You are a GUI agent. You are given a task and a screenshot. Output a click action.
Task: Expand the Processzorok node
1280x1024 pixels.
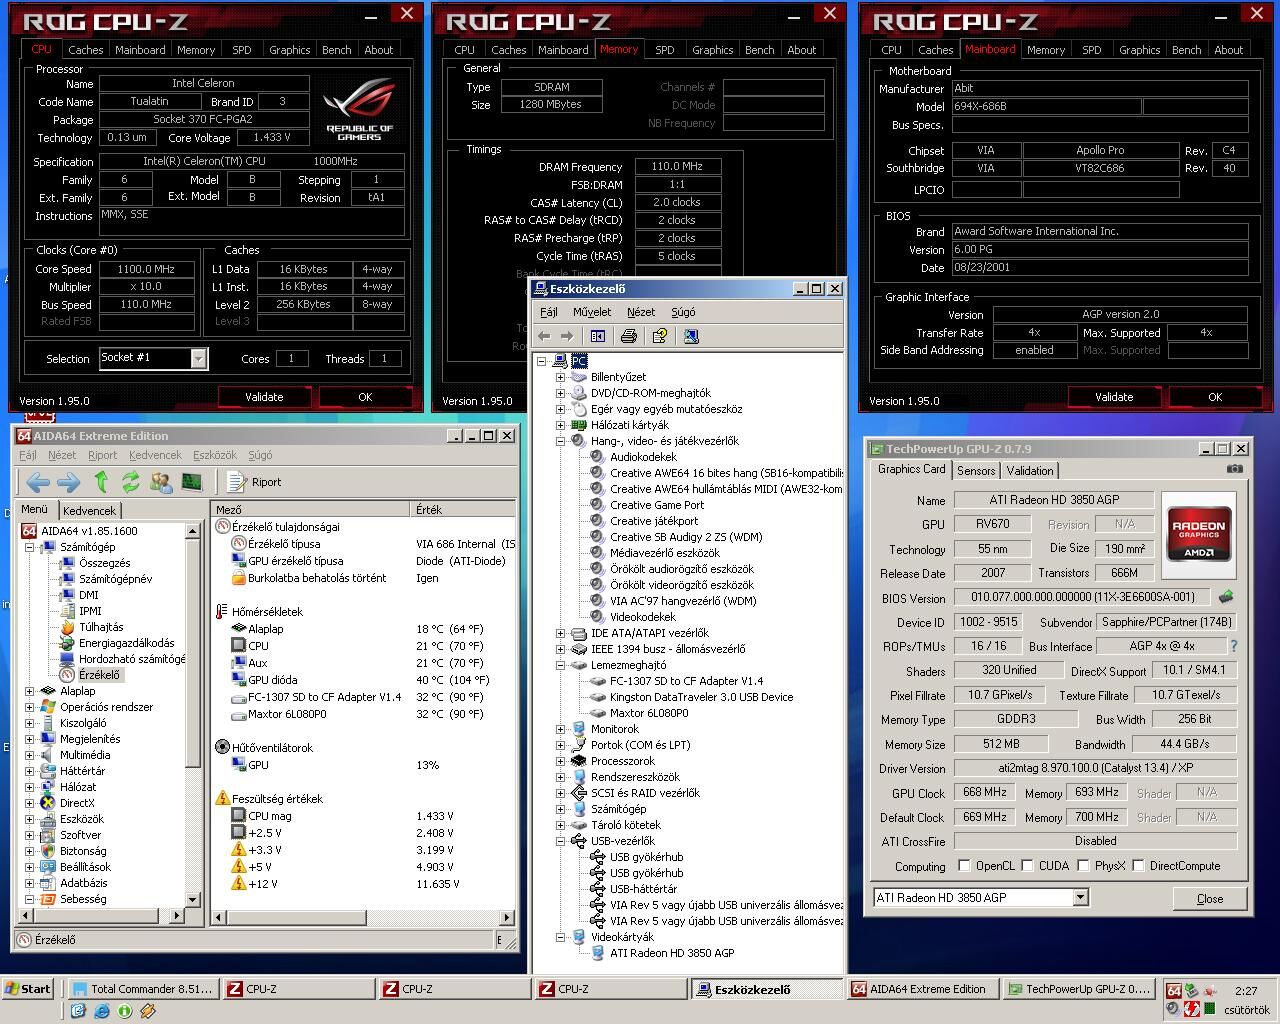(560, 761)
